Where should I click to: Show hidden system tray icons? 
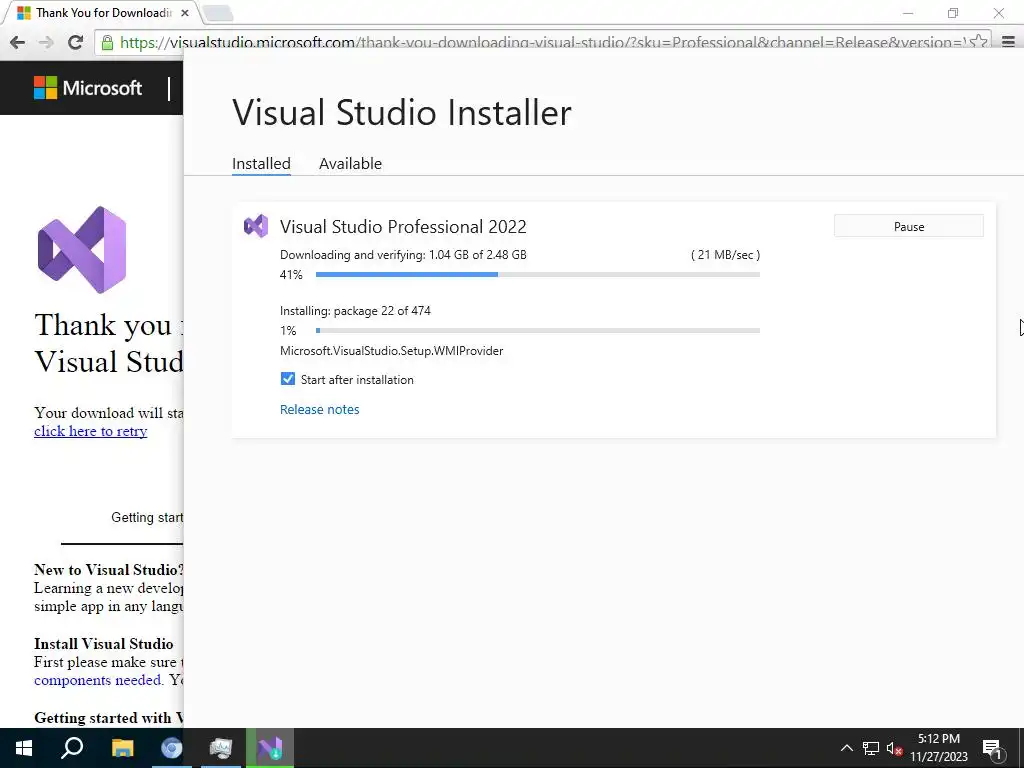coord(846,748)
